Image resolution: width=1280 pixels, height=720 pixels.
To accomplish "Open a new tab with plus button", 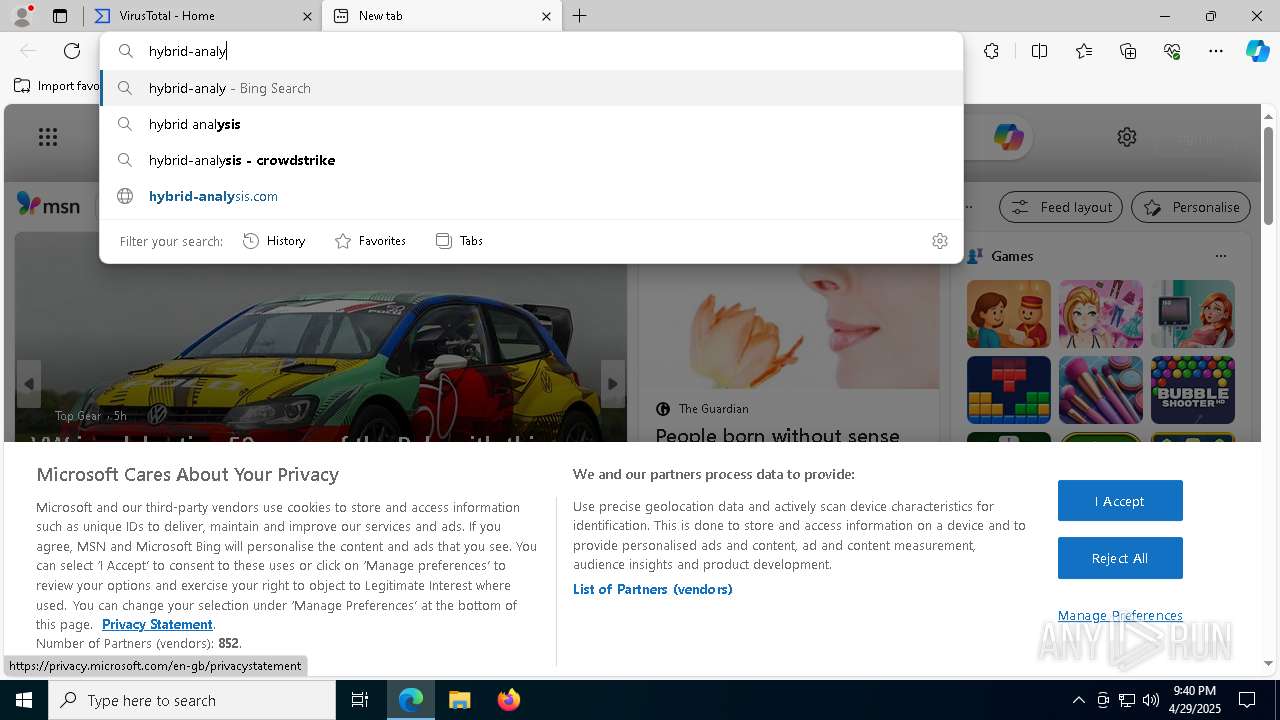I will pos(580,16).
